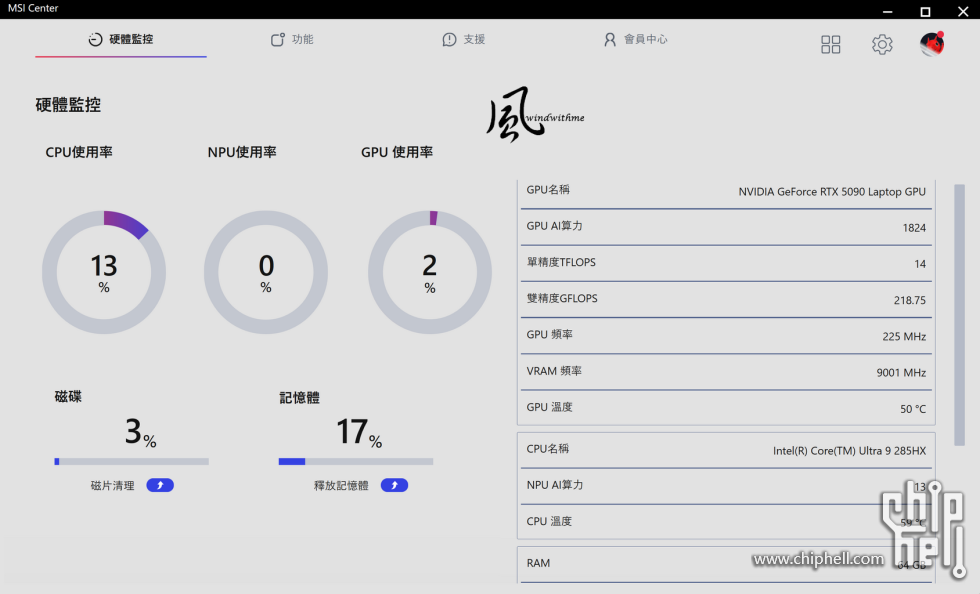
Task: Click the hardware info panel scrollbar
Action: pyautogui.click(x=959, y=315)
